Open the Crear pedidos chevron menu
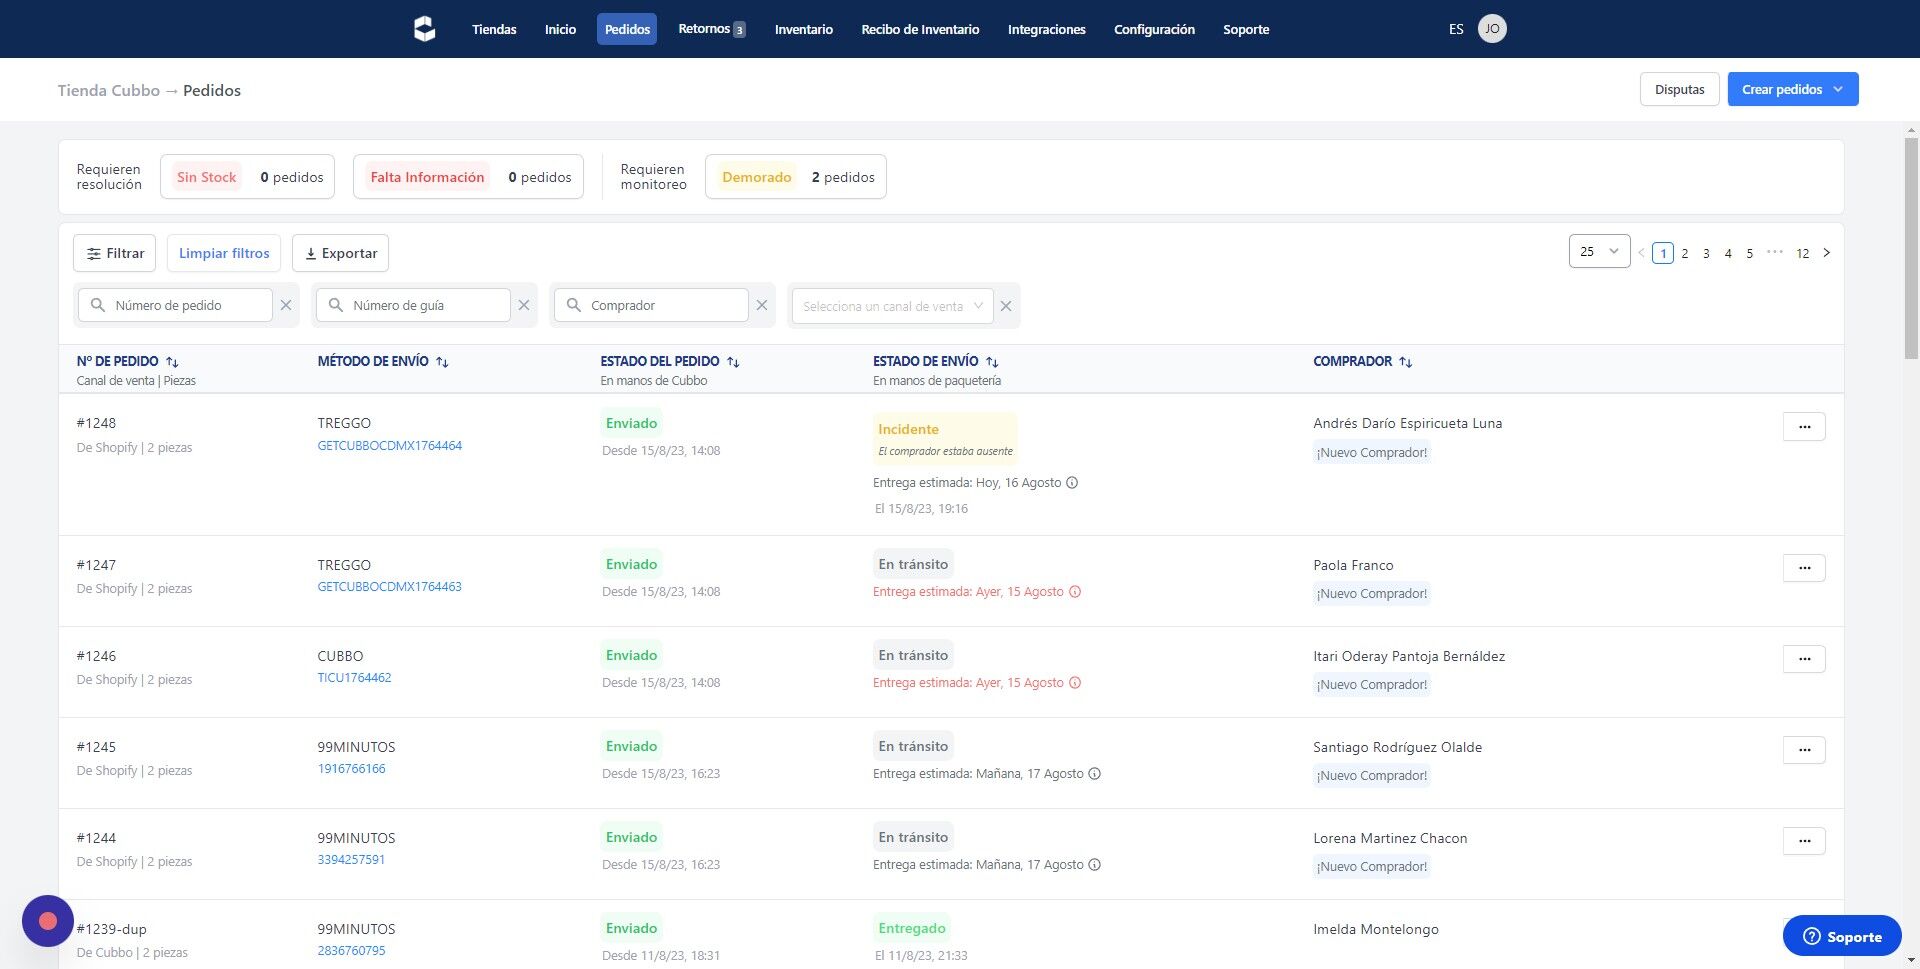 pos(1838,89)
